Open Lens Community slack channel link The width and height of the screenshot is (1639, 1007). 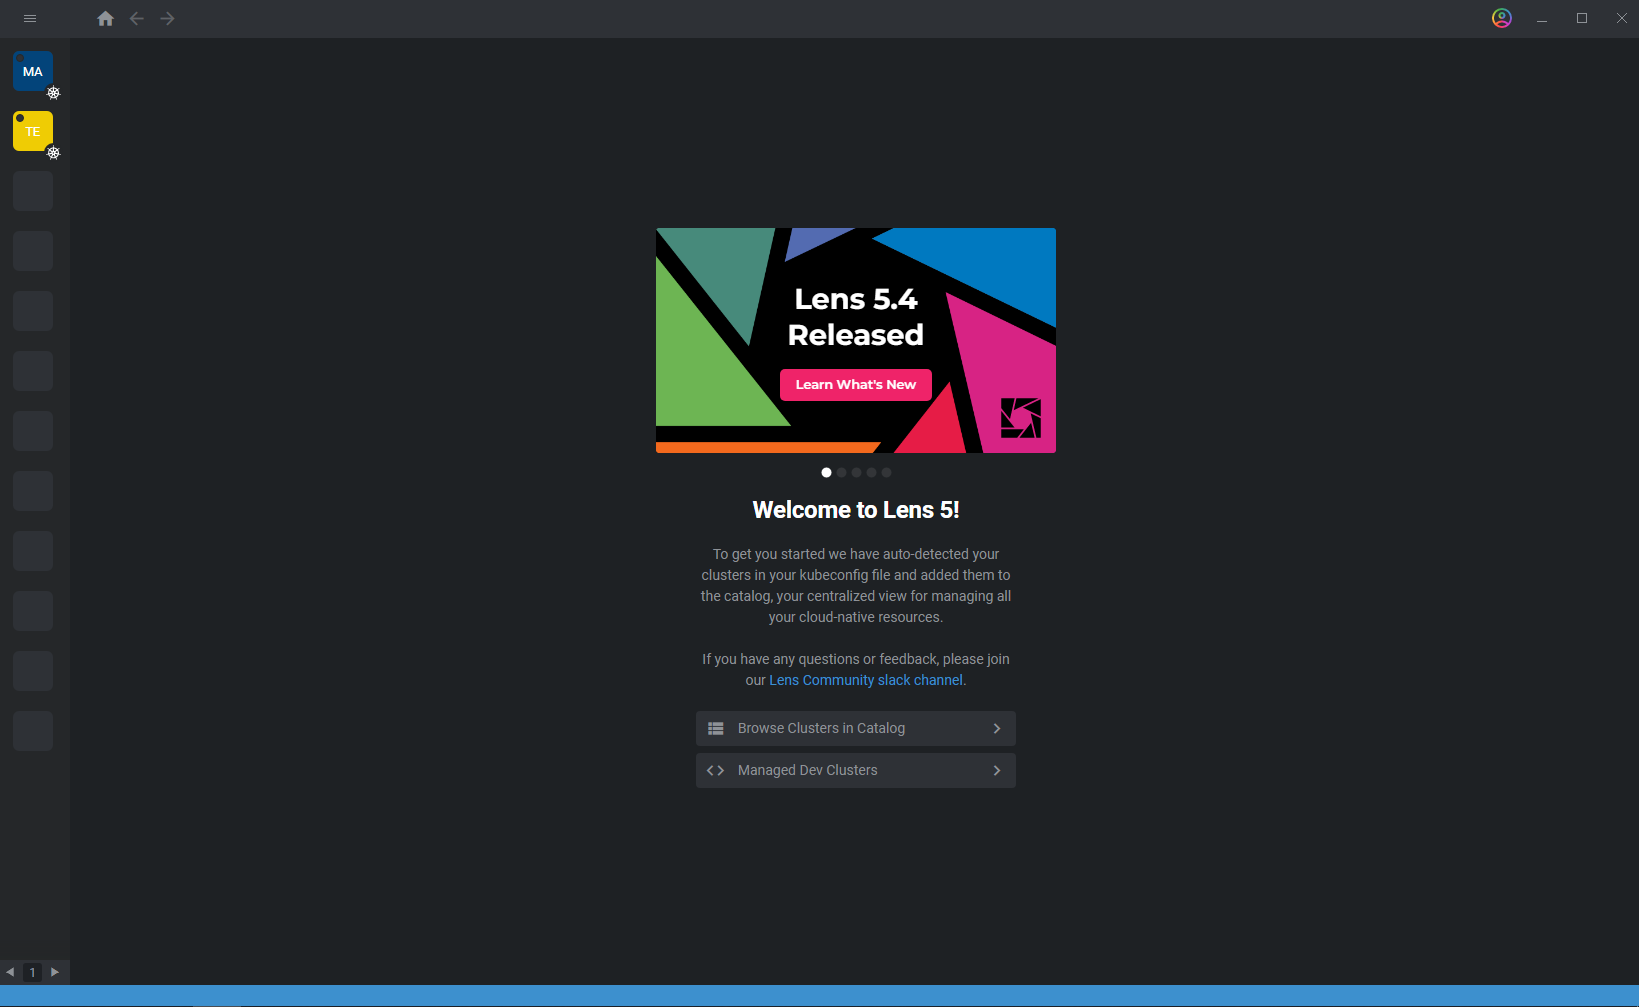coord(866,680)
